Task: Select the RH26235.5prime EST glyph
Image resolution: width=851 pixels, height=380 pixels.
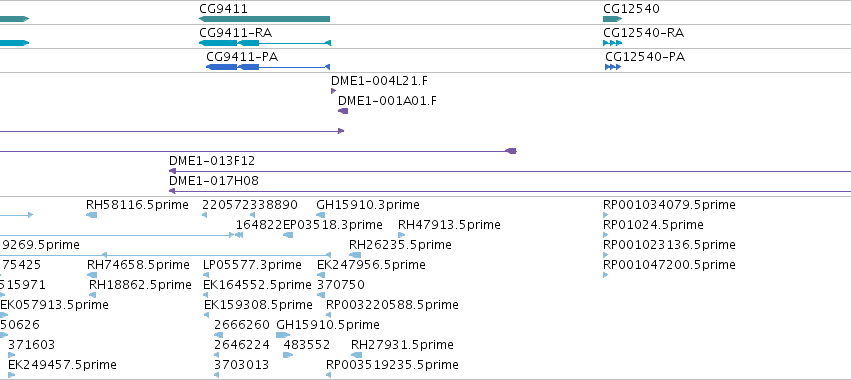Action: (x=355, y=255)
